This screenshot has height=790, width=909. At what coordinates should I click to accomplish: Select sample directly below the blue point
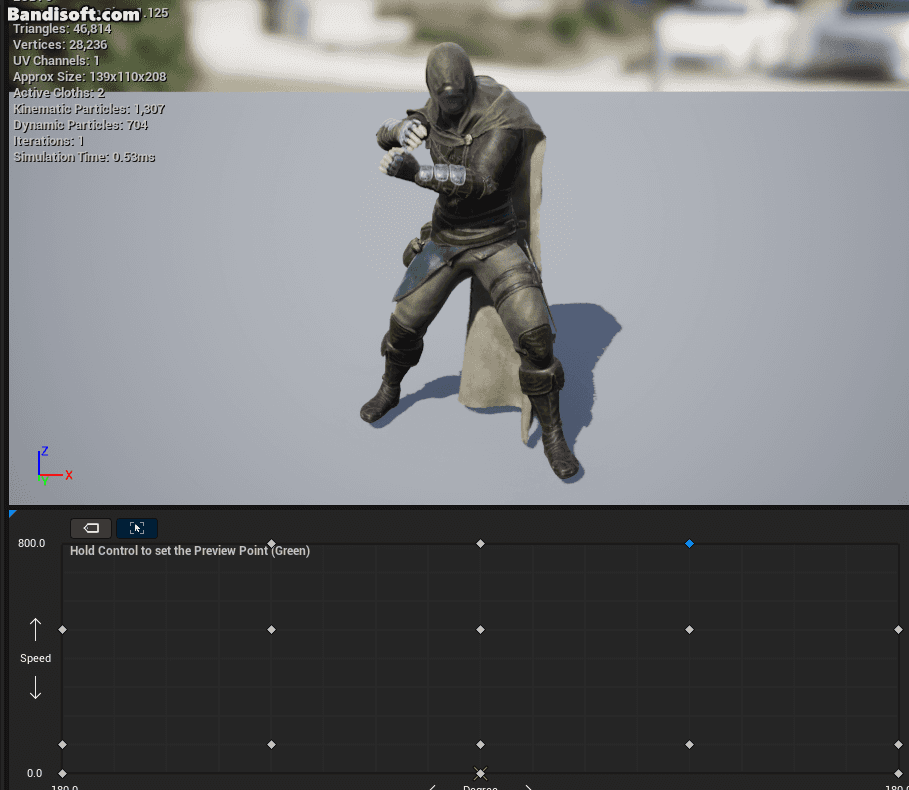(x=689, y=629)
